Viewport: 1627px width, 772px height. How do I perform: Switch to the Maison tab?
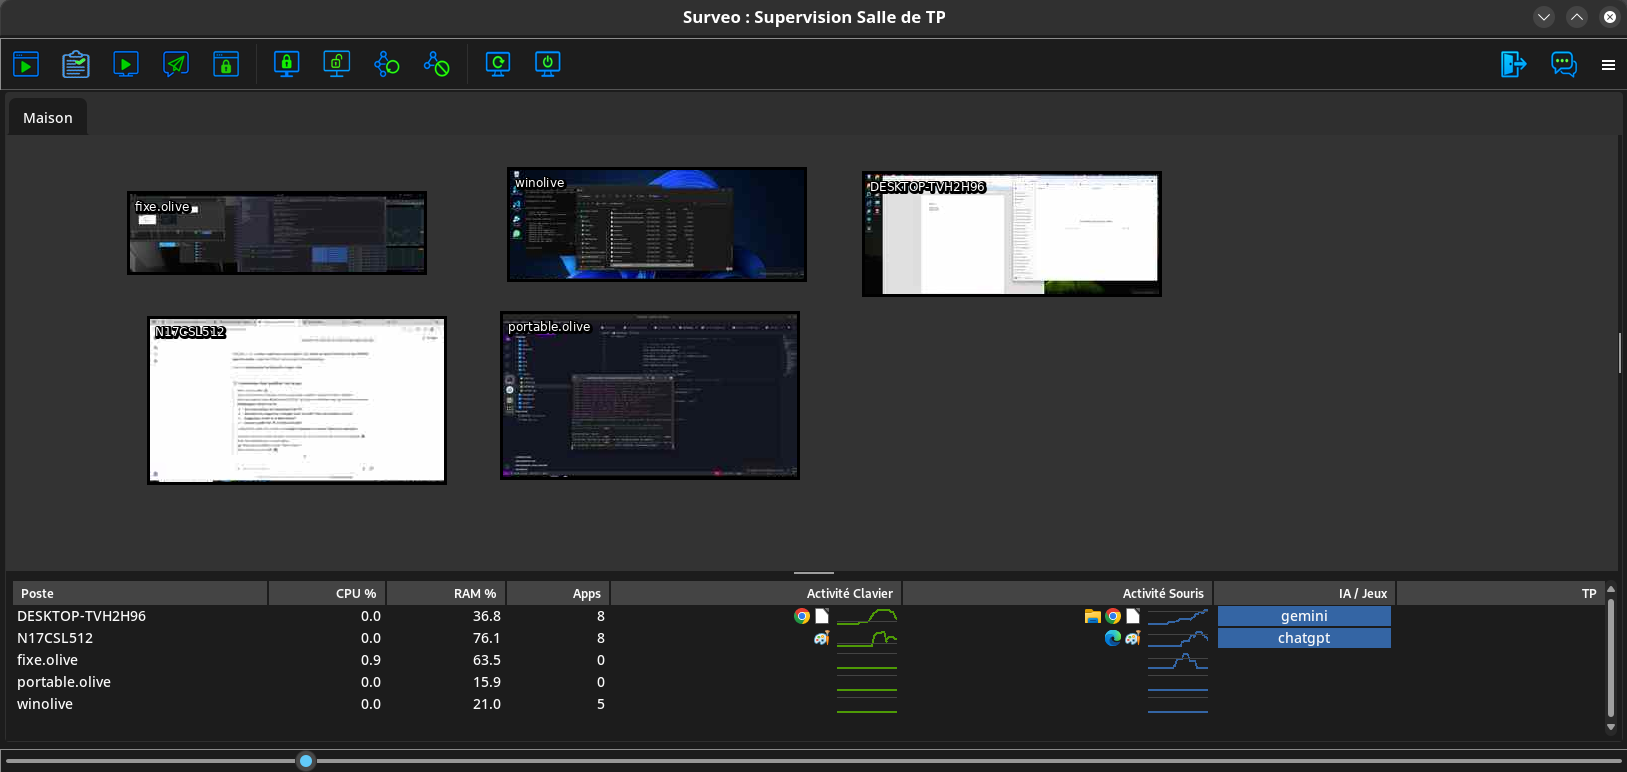click(x=48, y=118)
